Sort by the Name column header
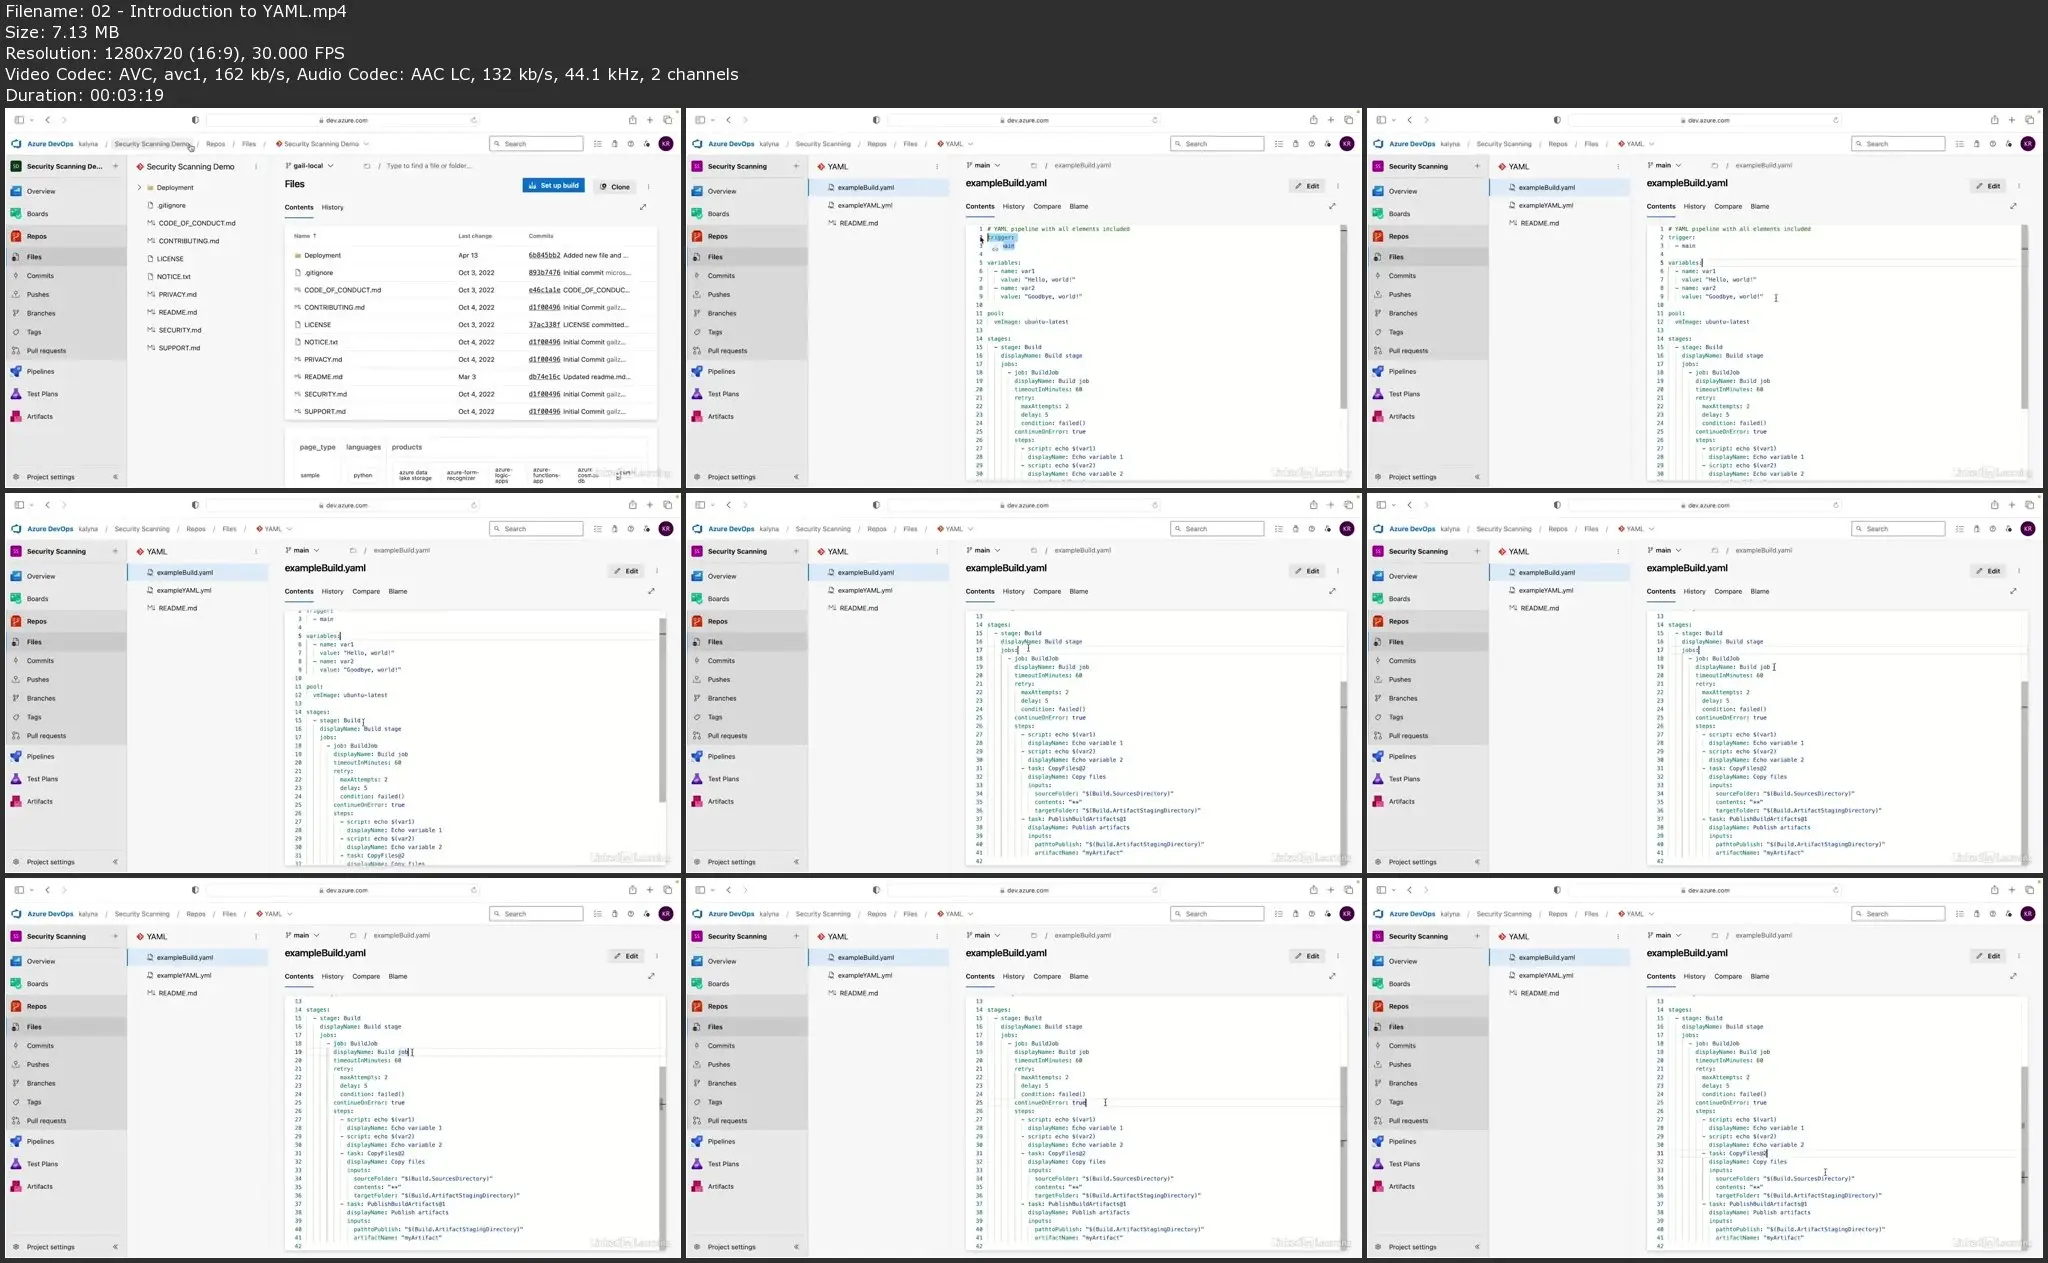This screenshot has width=2048, height=1263. pos(304,236)
